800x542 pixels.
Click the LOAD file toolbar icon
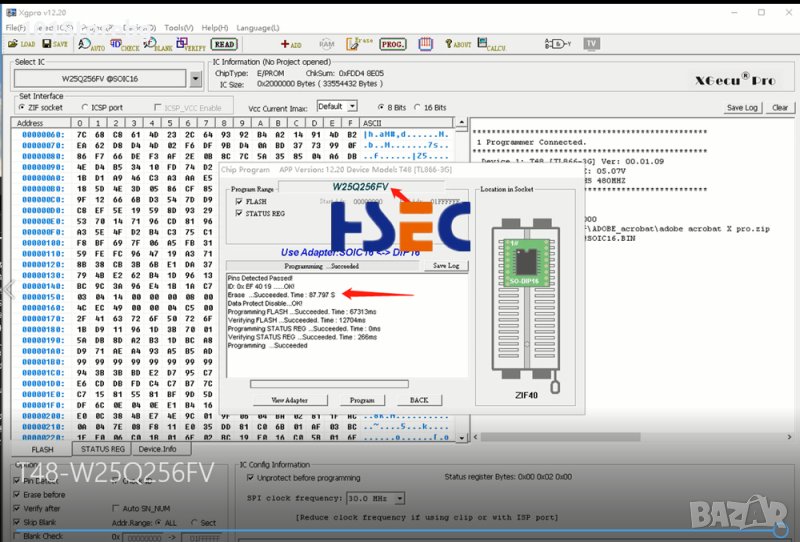[20, 44]
